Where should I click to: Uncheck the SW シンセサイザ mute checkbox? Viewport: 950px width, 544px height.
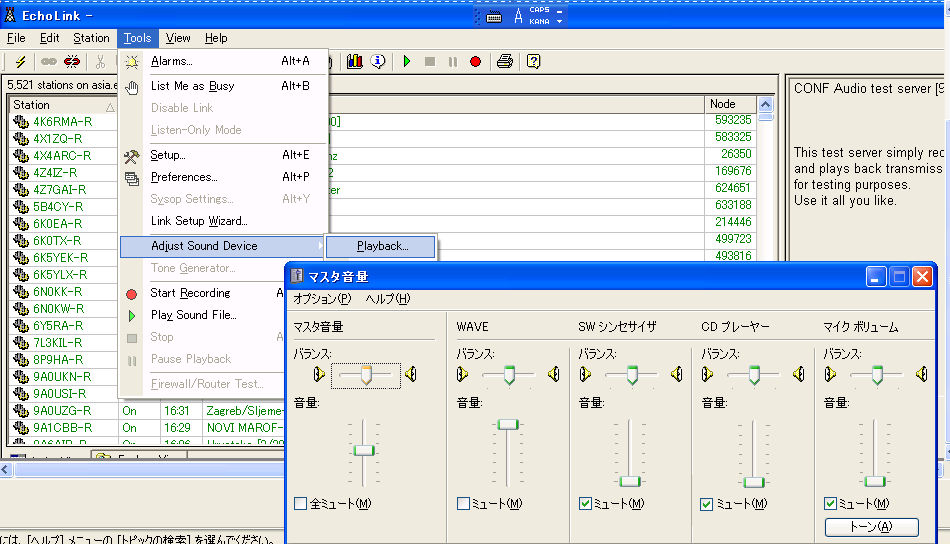click(x=585, y=503)
